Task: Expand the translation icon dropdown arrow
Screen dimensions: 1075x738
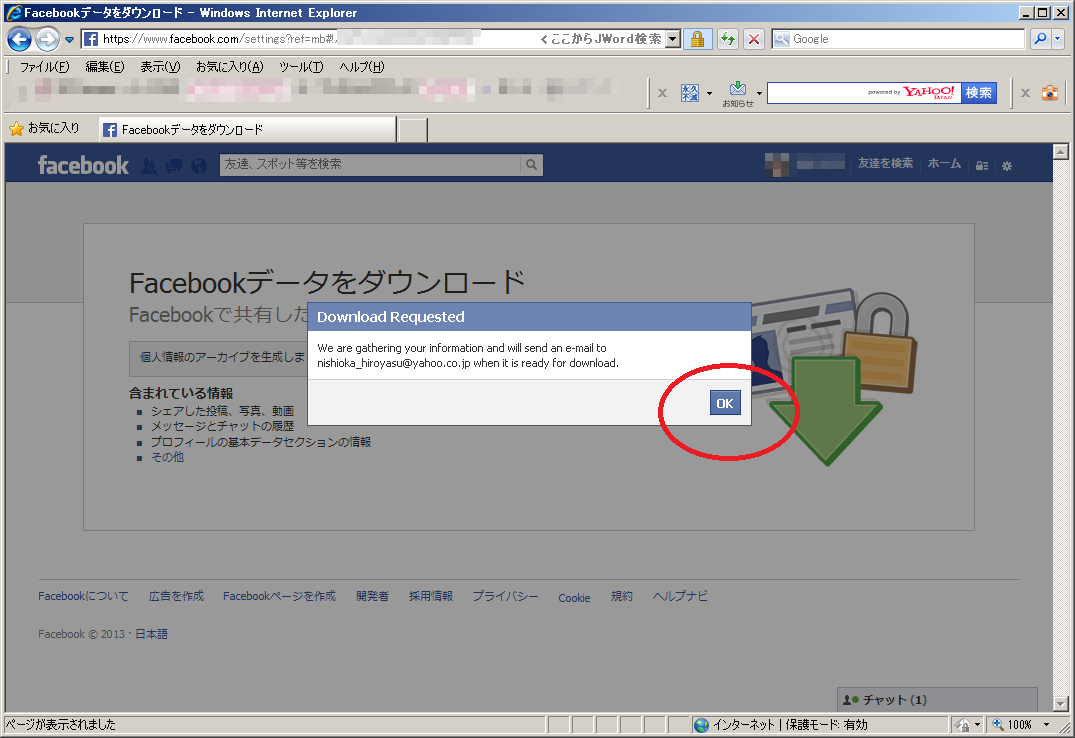Action: click(710, 93)
